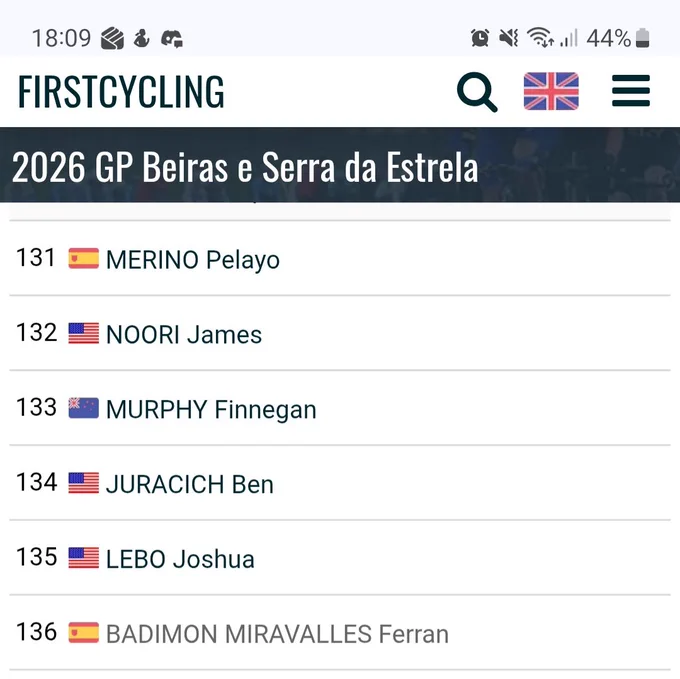Image resolution: width=680 pixels, height=679 pixels.
Task: Tap US flag beside LEBO Joshua
Action: (x=84, y=558)
